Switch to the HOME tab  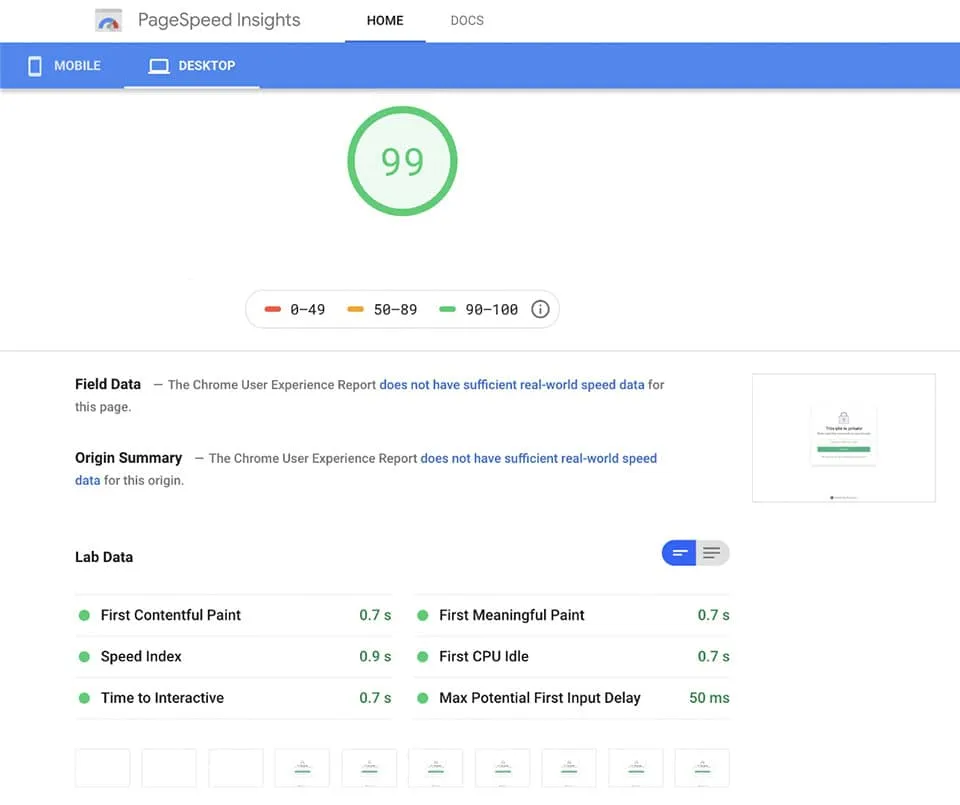[x=385, y=20]
